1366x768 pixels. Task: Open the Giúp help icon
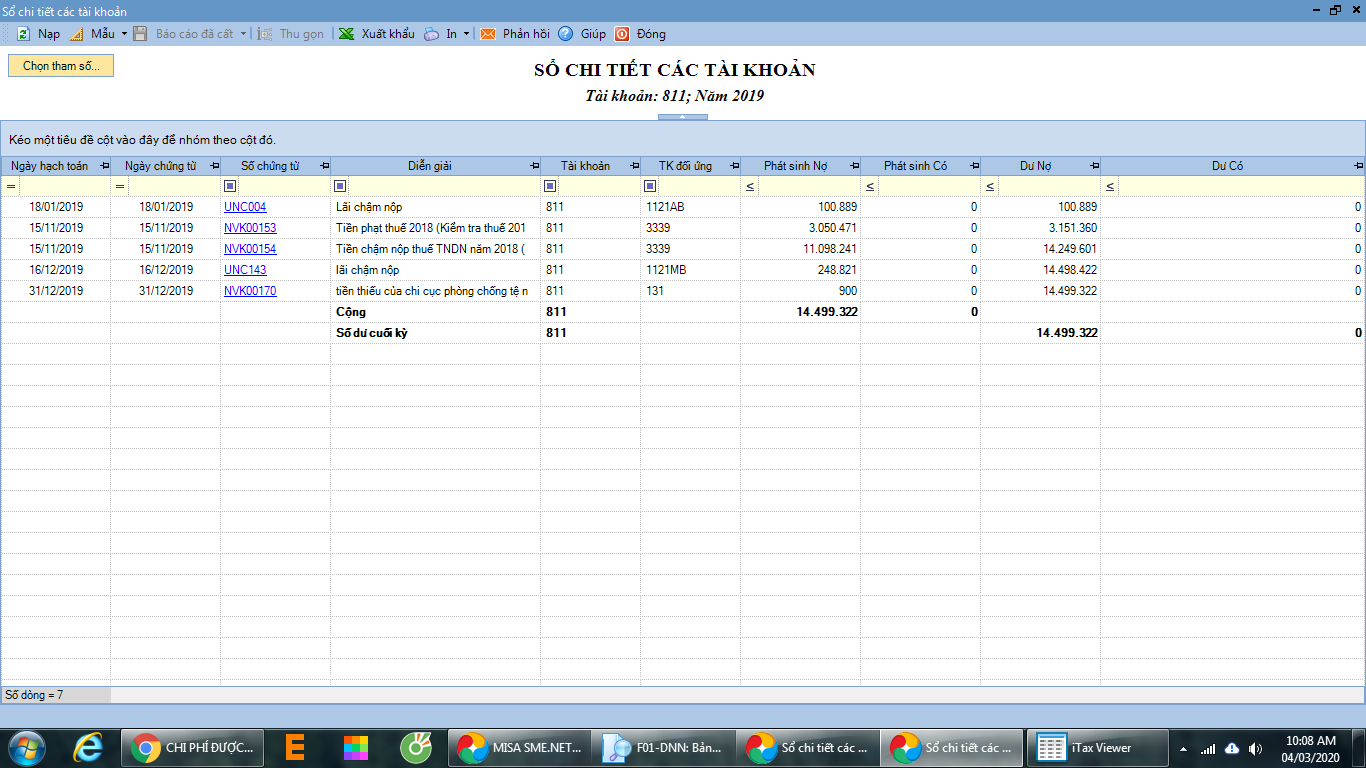[566, 34]
